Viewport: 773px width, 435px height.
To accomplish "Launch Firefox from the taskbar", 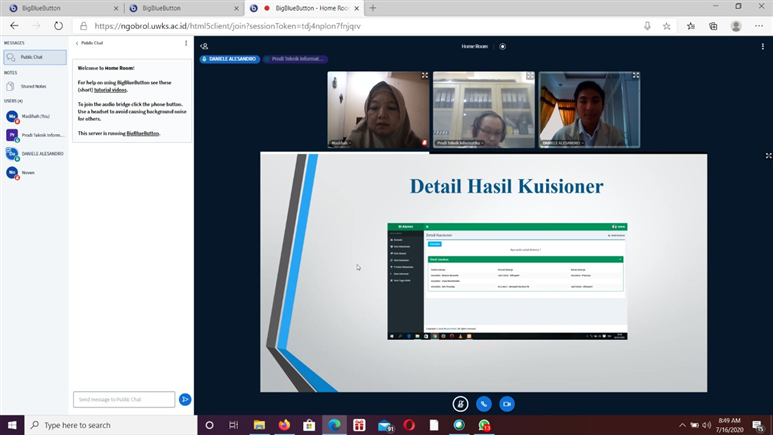I will 284,425.
